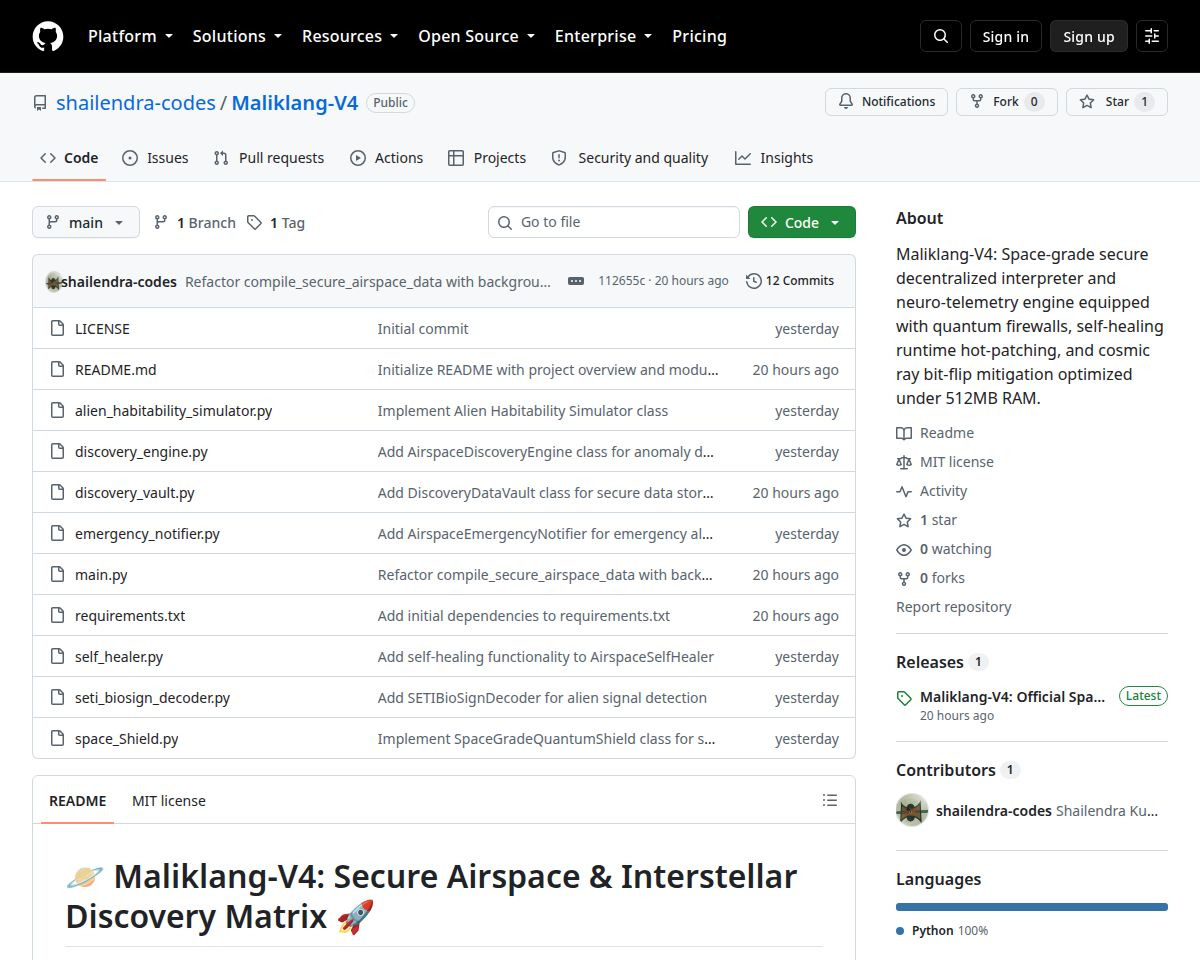Click the Report repository link
Image resolution: width=1200 pixels, height=960 pixels.
pos(954,607)
